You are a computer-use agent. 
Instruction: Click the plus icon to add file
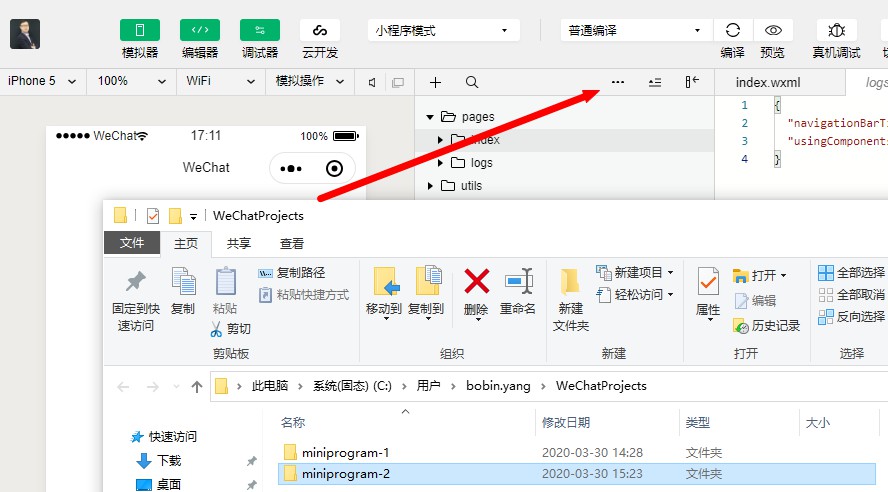point(435,82)
